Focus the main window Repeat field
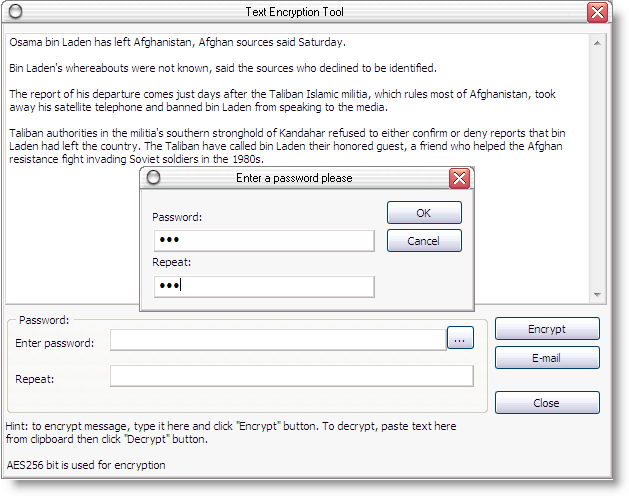Image resolution: width=629 pixels, height=496 pixels. coord(292,376)
